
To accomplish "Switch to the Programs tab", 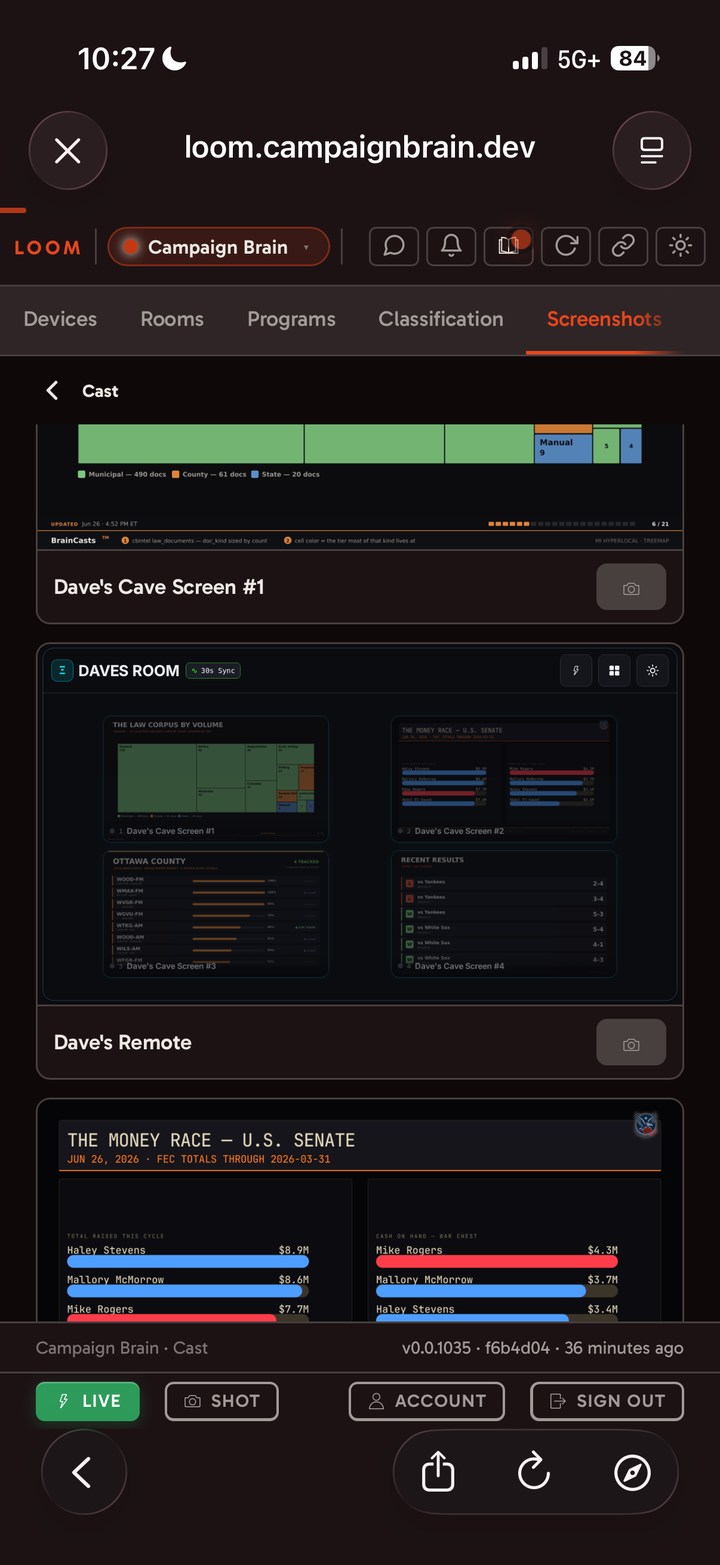I will coord(291,319).
